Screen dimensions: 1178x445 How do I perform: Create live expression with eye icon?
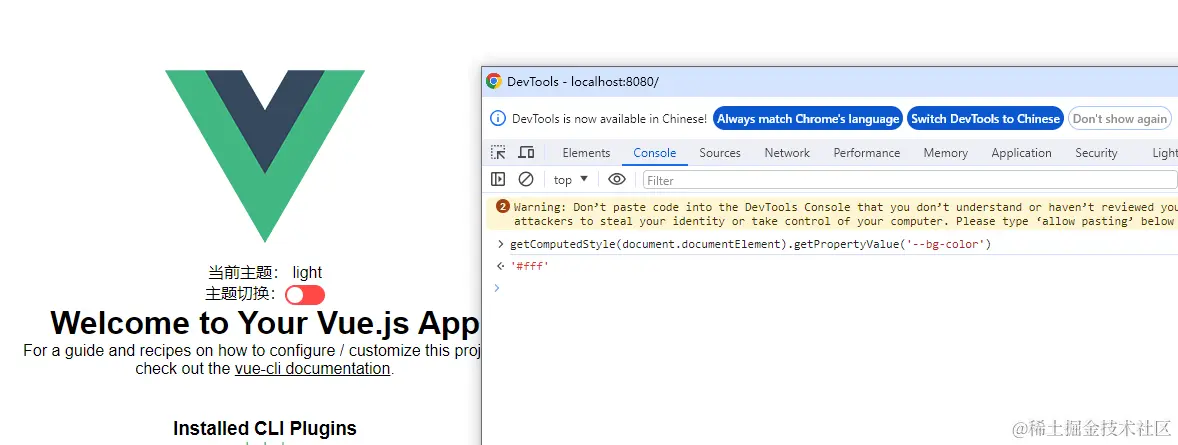(x=617, y=179)
